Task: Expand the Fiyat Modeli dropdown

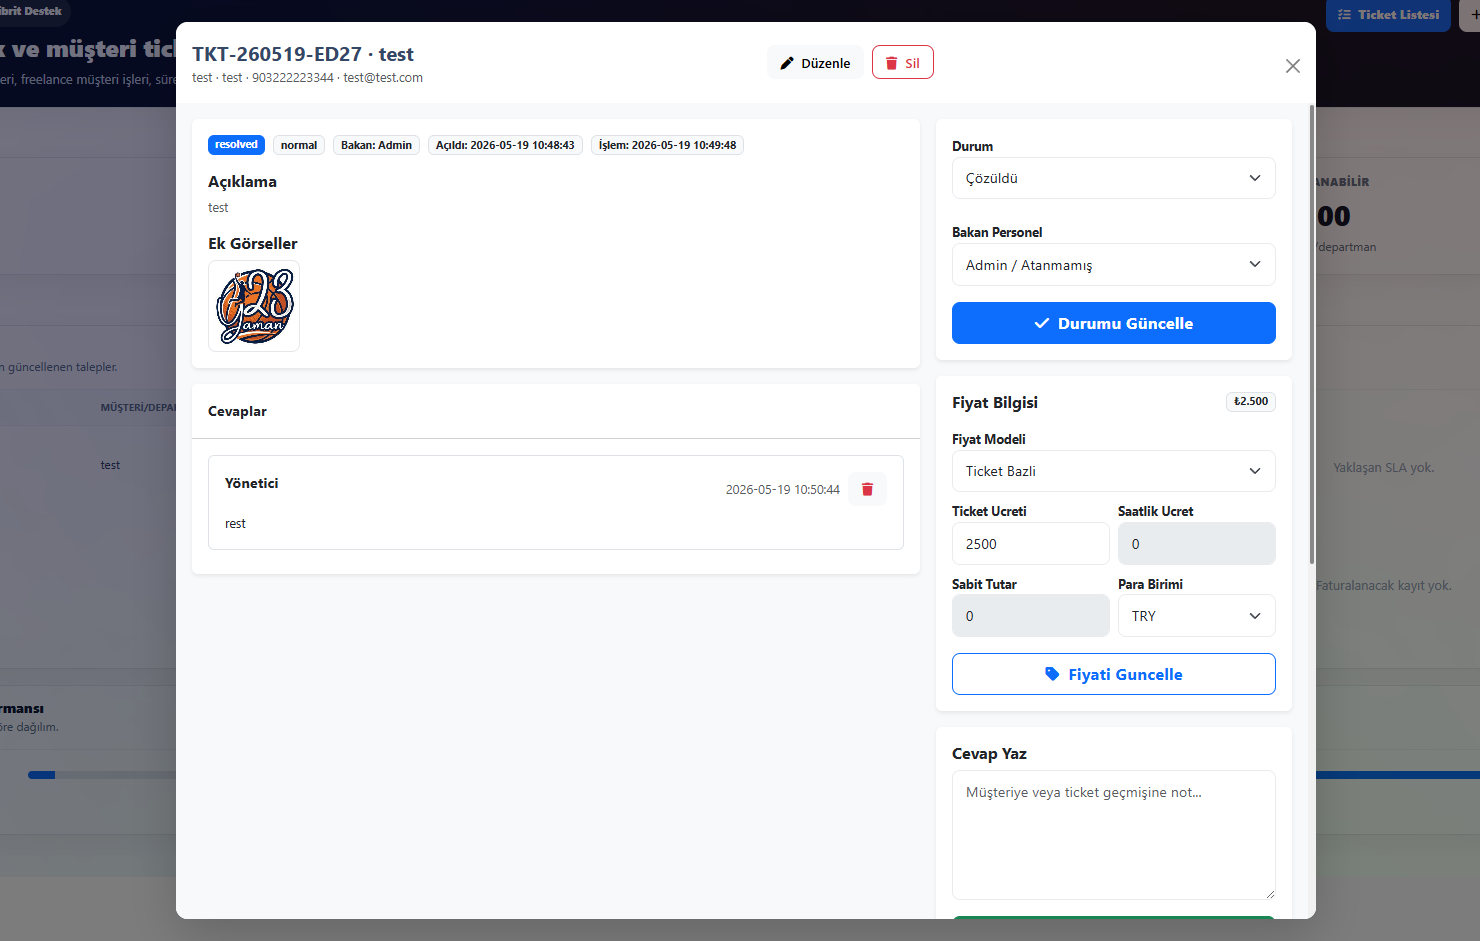Action: pyautogui.click(x=1113, y=471)
